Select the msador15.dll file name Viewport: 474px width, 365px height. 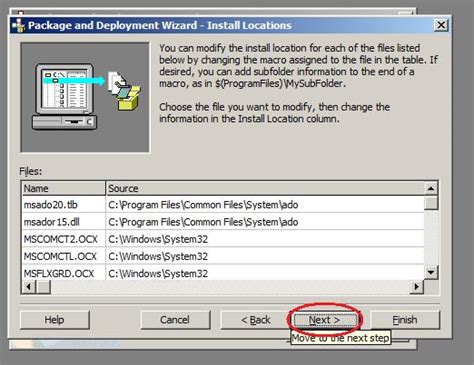click(x=52, y=222)
